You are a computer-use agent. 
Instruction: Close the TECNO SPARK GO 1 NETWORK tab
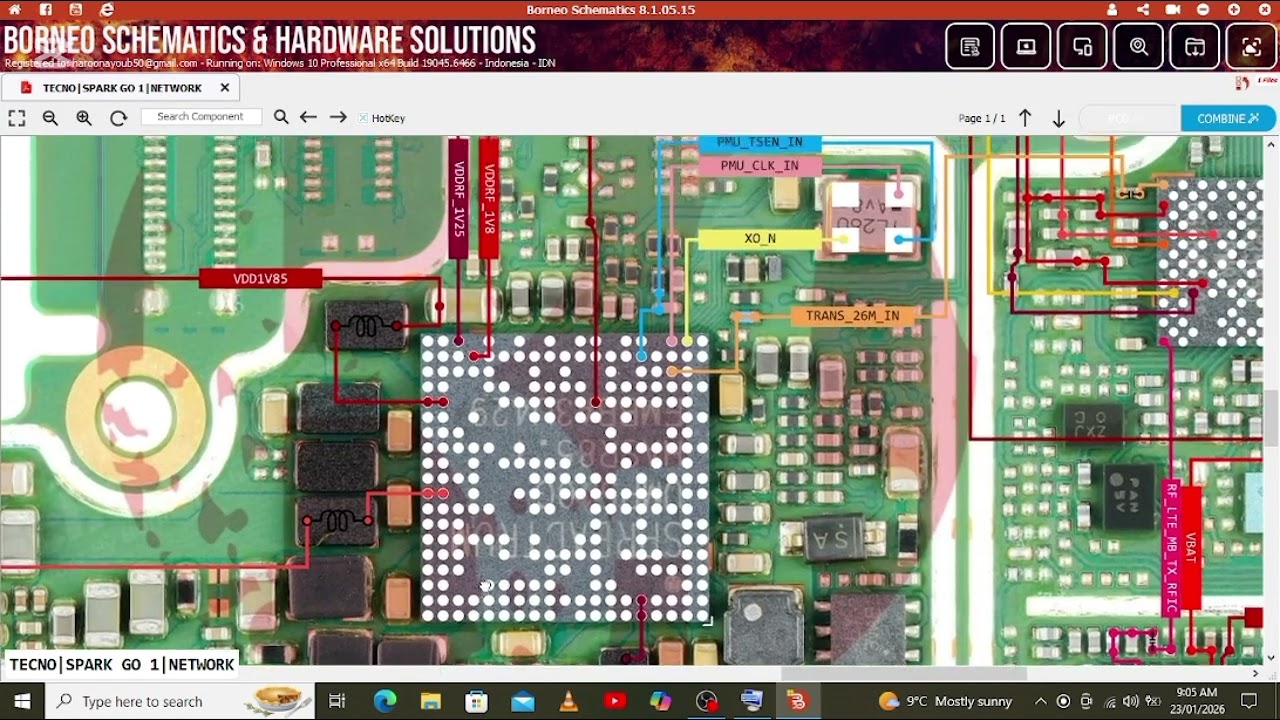point(225,88)
